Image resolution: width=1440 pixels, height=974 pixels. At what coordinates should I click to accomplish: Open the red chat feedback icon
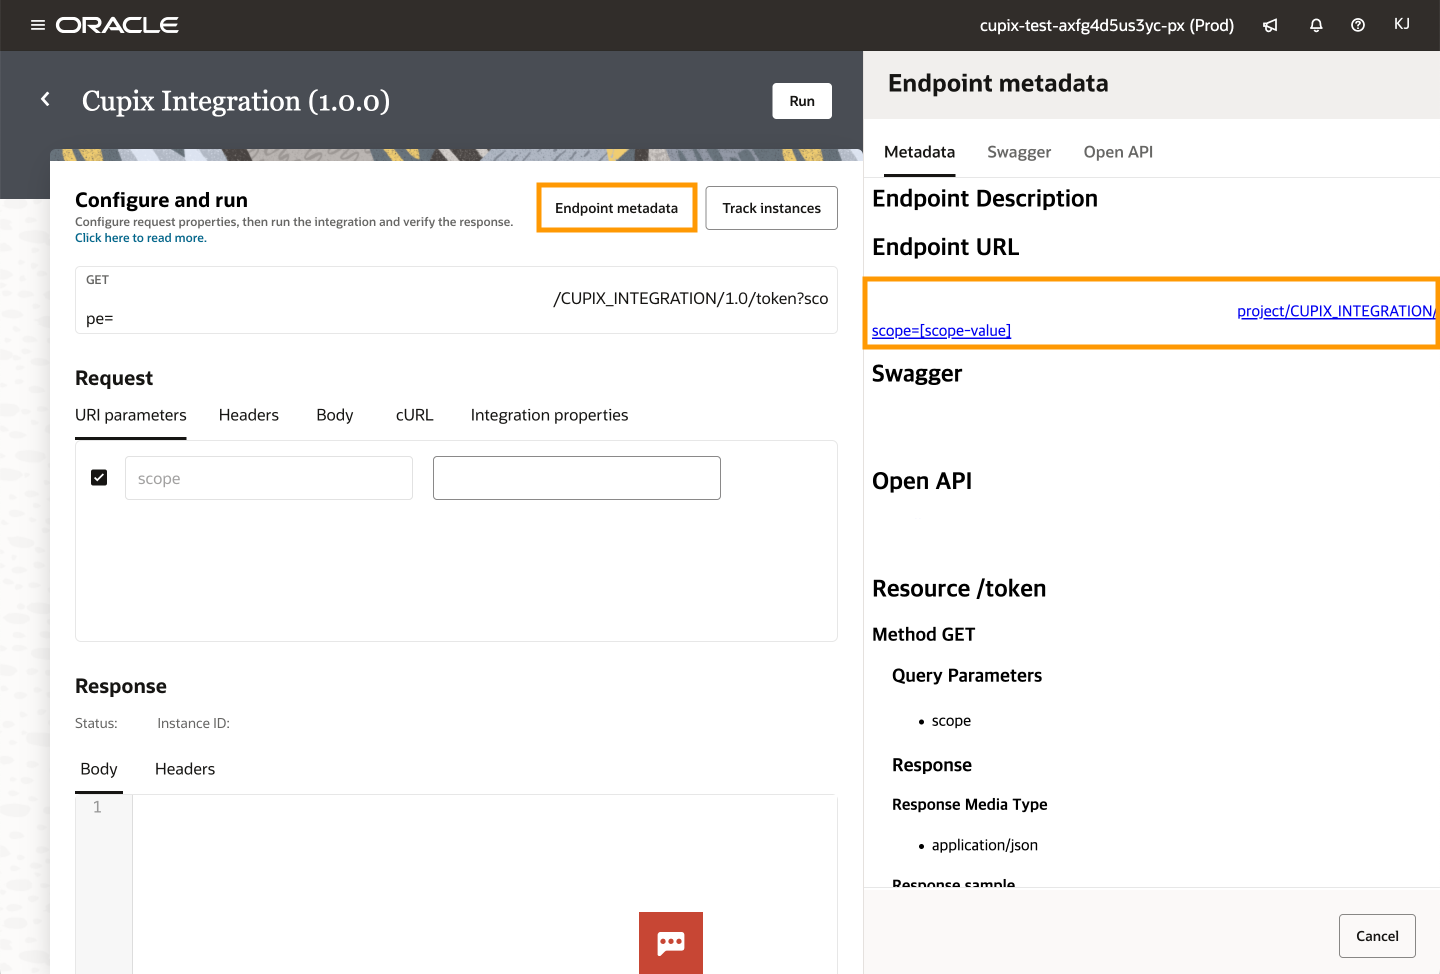(671, 942)
